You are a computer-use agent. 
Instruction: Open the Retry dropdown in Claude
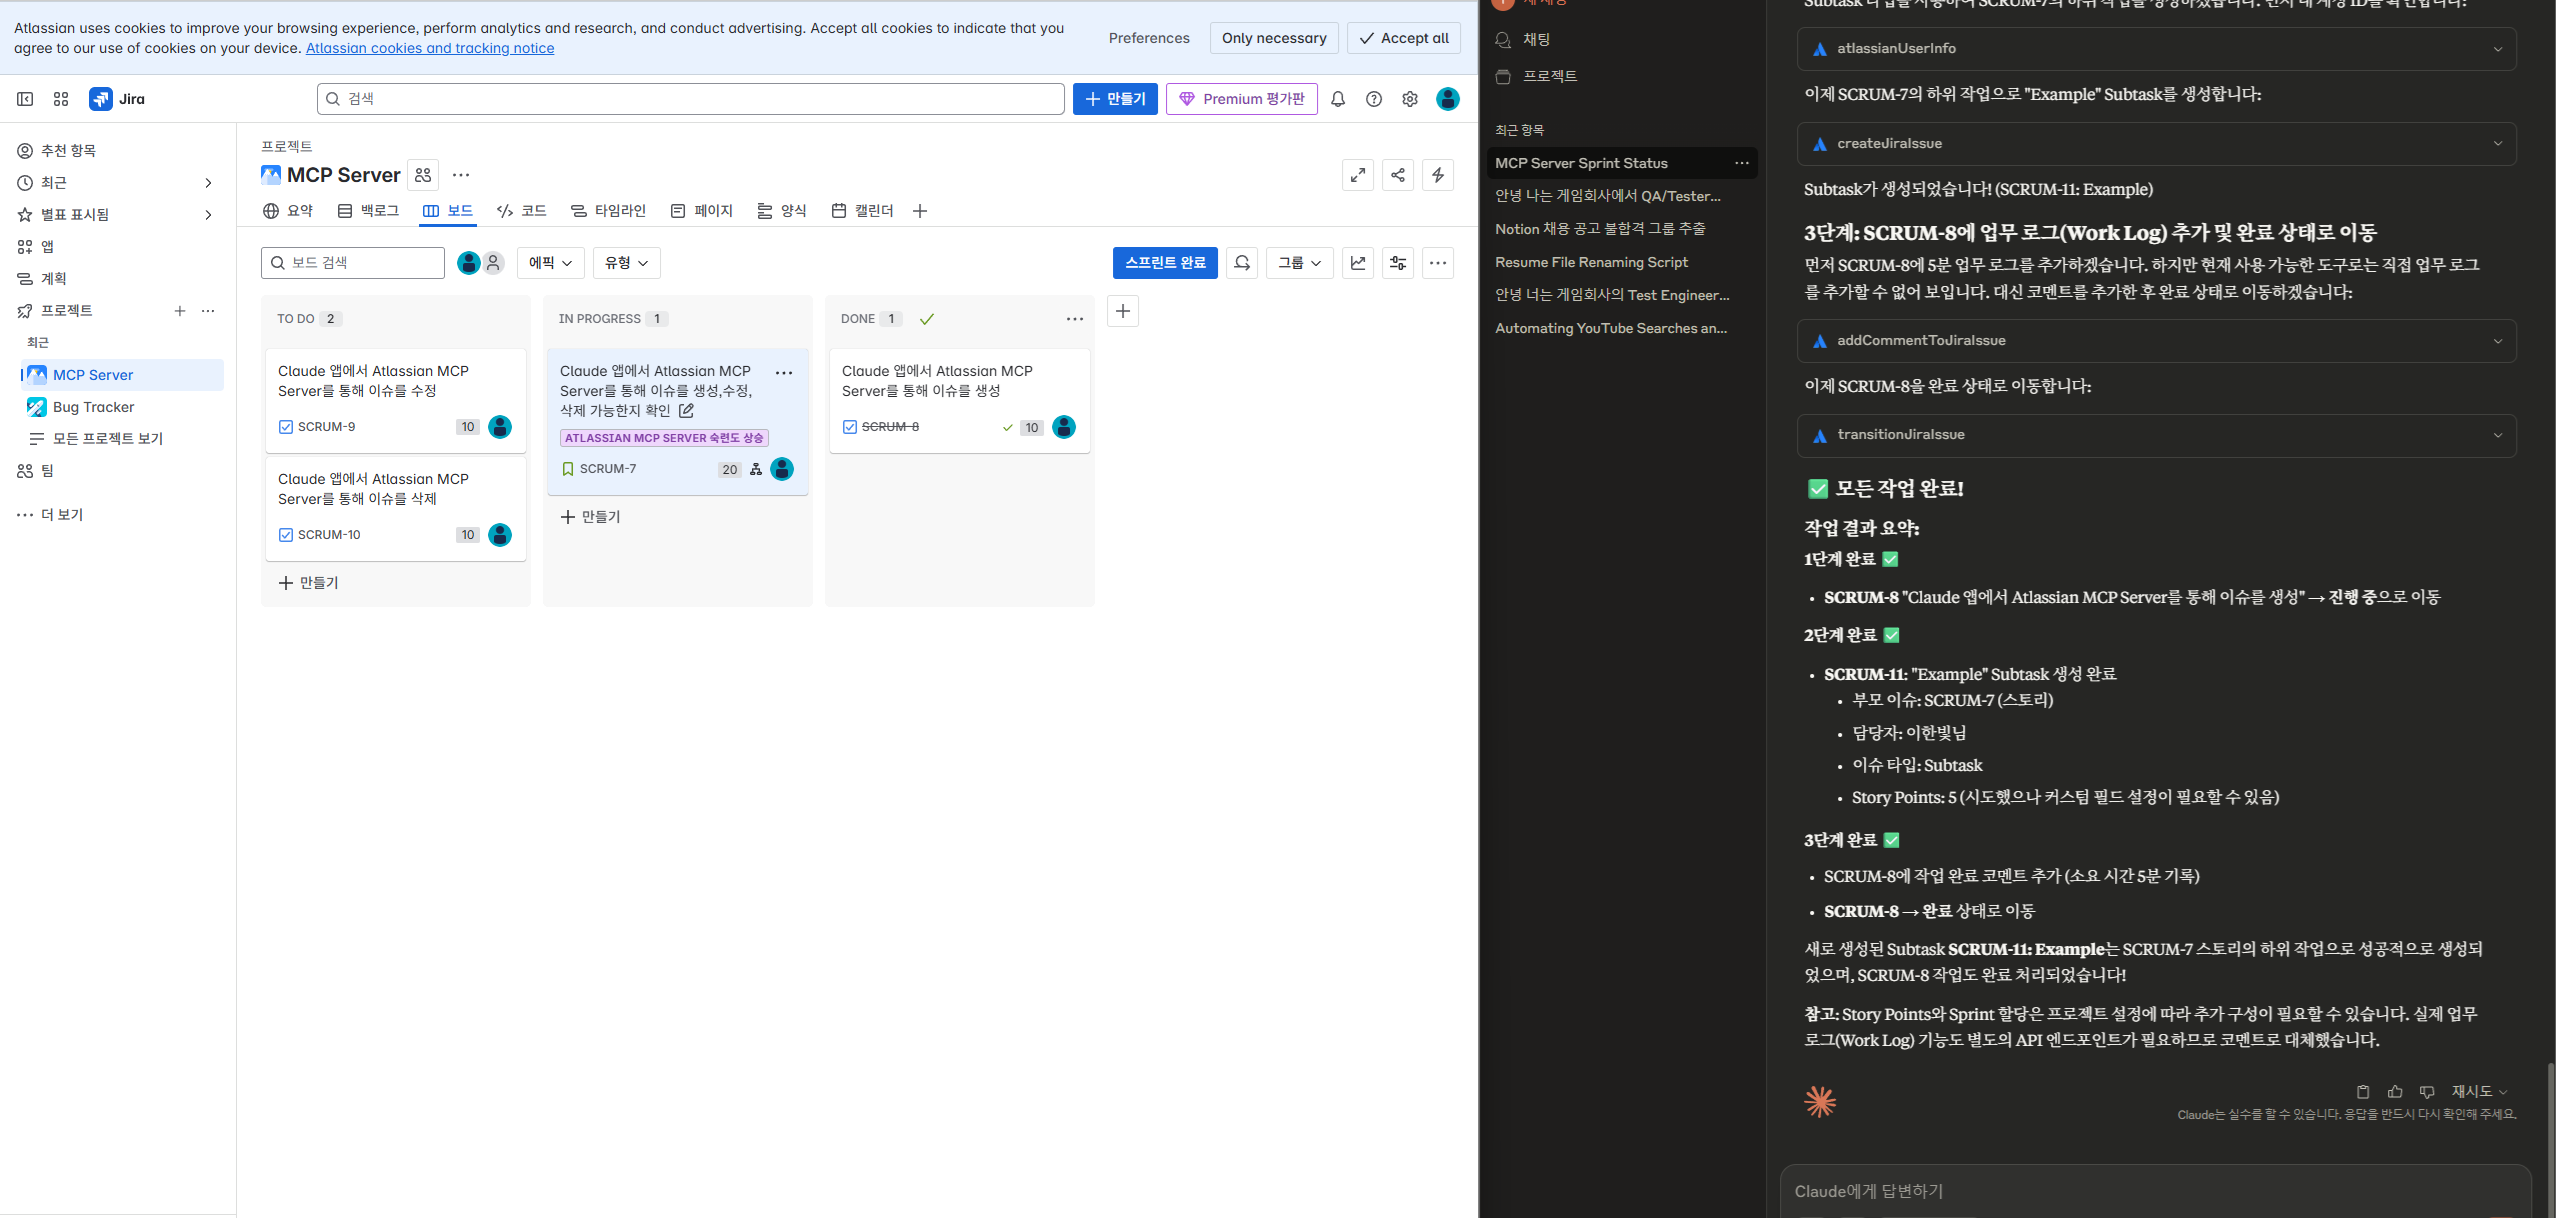pos(2479,1092)
